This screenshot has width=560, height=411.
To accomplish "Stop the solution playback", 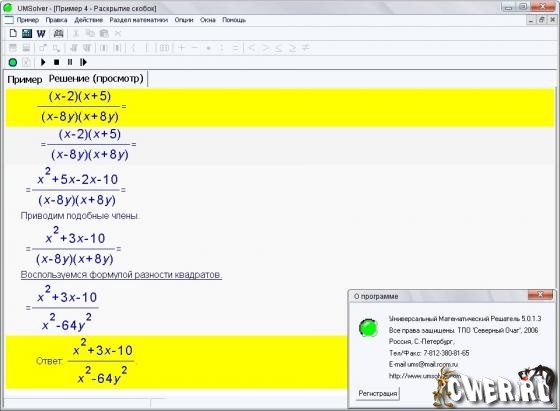I will coord(56,62).
